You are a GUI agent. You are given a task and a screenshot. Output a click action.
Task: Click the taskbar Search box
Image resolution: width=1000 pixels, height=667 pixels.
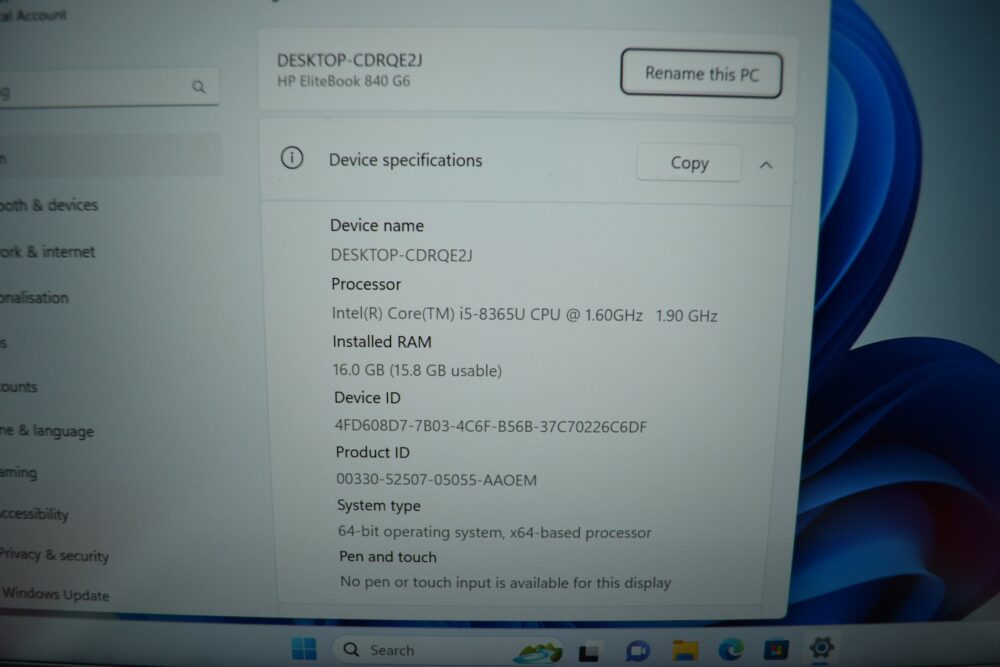(x=446, y=650)
